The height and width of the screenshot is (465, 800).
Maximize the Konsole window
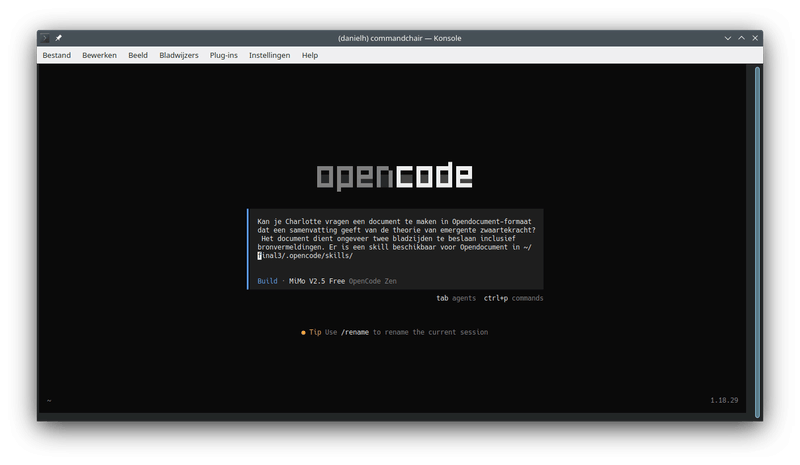tap(741, 38)
